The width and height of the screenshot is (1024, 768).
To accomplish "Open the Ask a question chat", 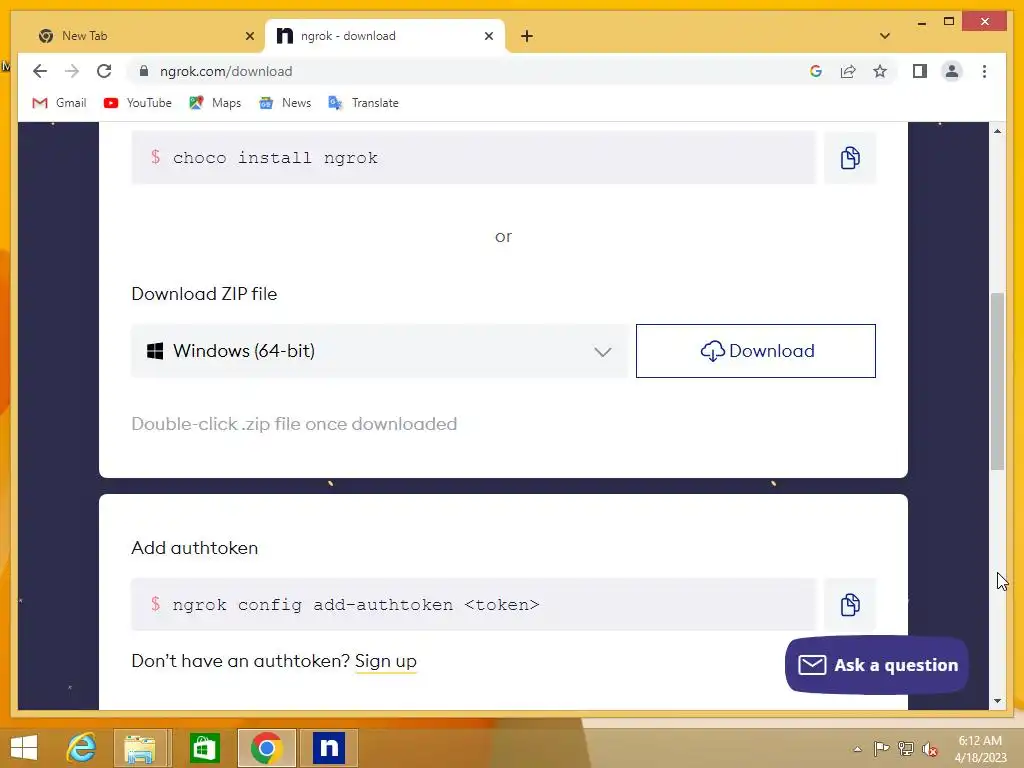I will pyautogui.click(x=876, y=665).
